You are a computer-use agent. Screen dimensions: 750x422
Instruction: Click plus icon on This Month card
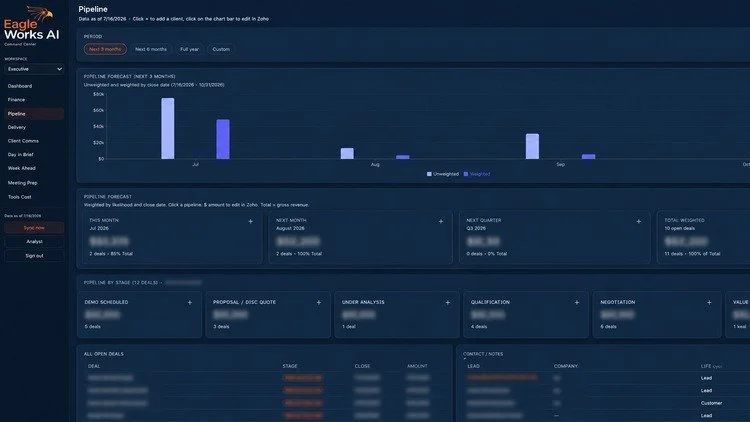(x=251, y=222)
